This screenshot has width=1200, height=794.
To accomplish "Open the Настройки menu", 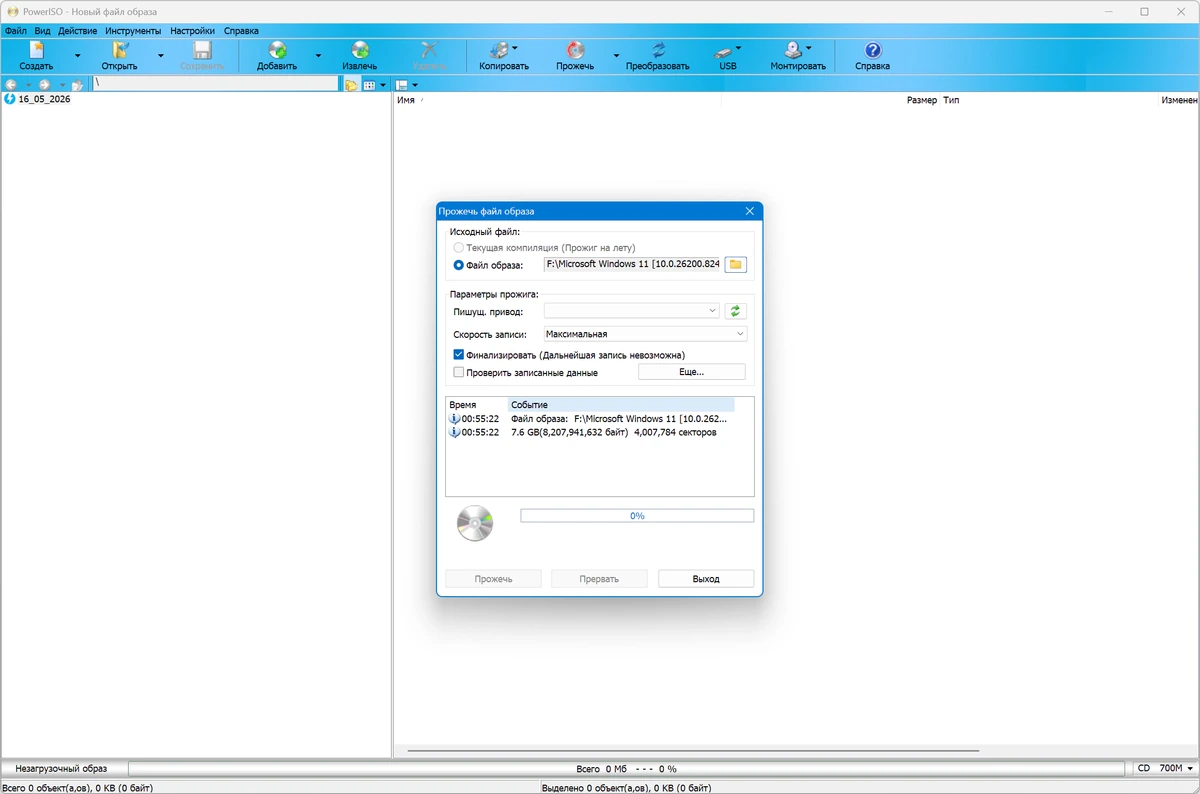I will pyautogui.click(x=192, y=31).
